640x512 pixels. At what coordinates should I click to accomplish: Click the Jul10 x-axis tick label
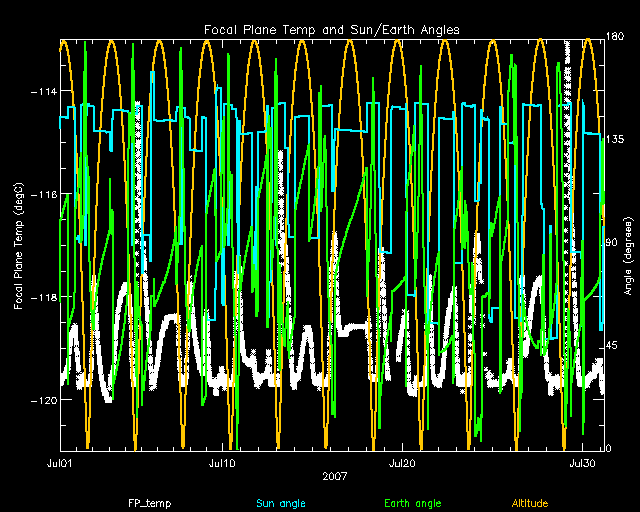222,465
